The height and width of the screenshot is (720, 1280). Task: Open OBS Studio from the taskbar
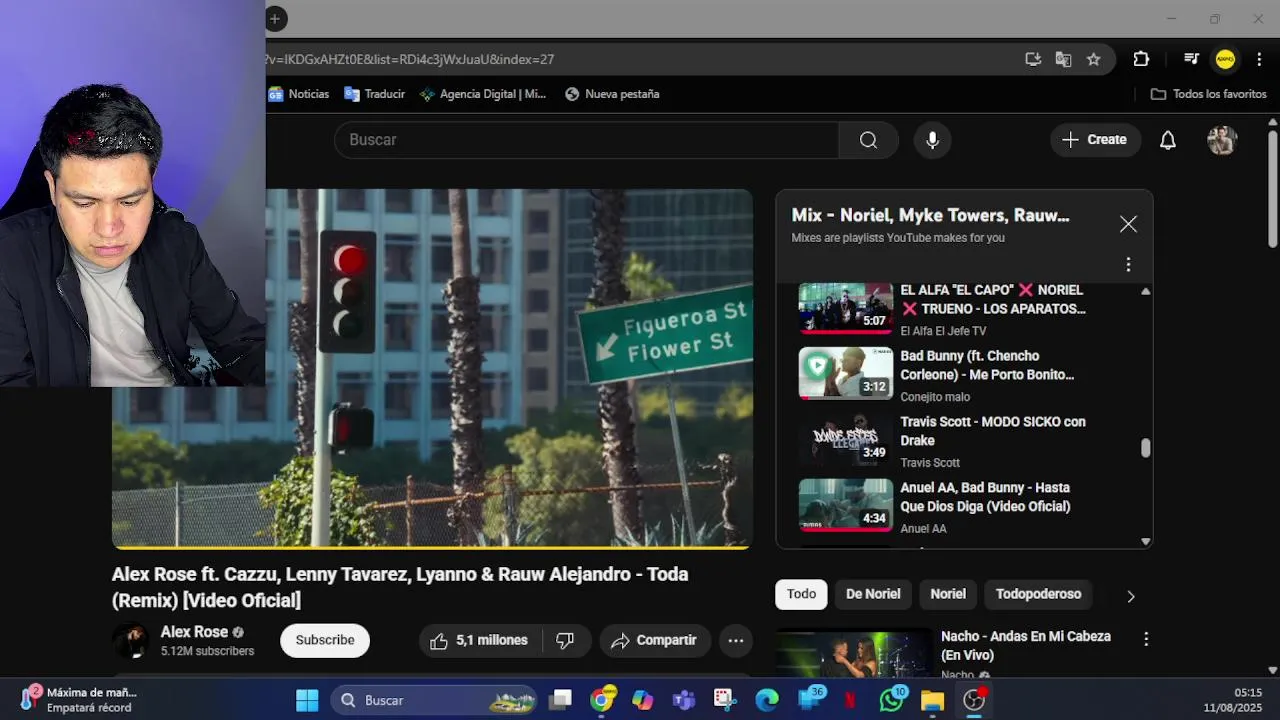tap(974, 700)
